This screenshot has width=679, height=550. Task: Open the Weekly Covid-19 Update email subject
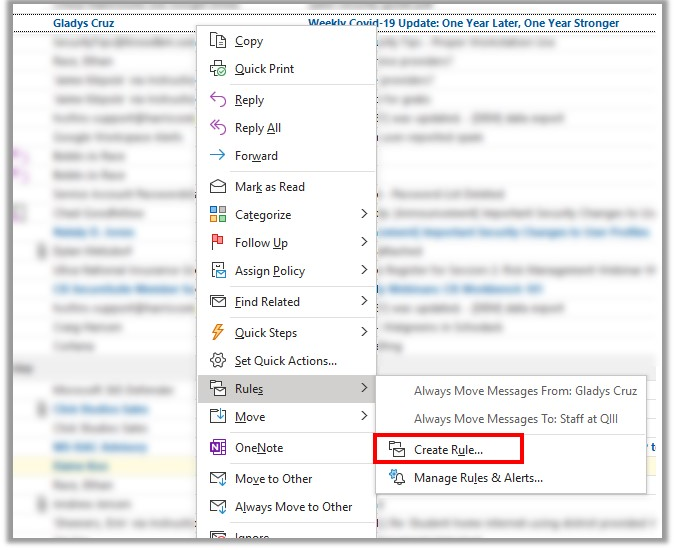point(463,23)
